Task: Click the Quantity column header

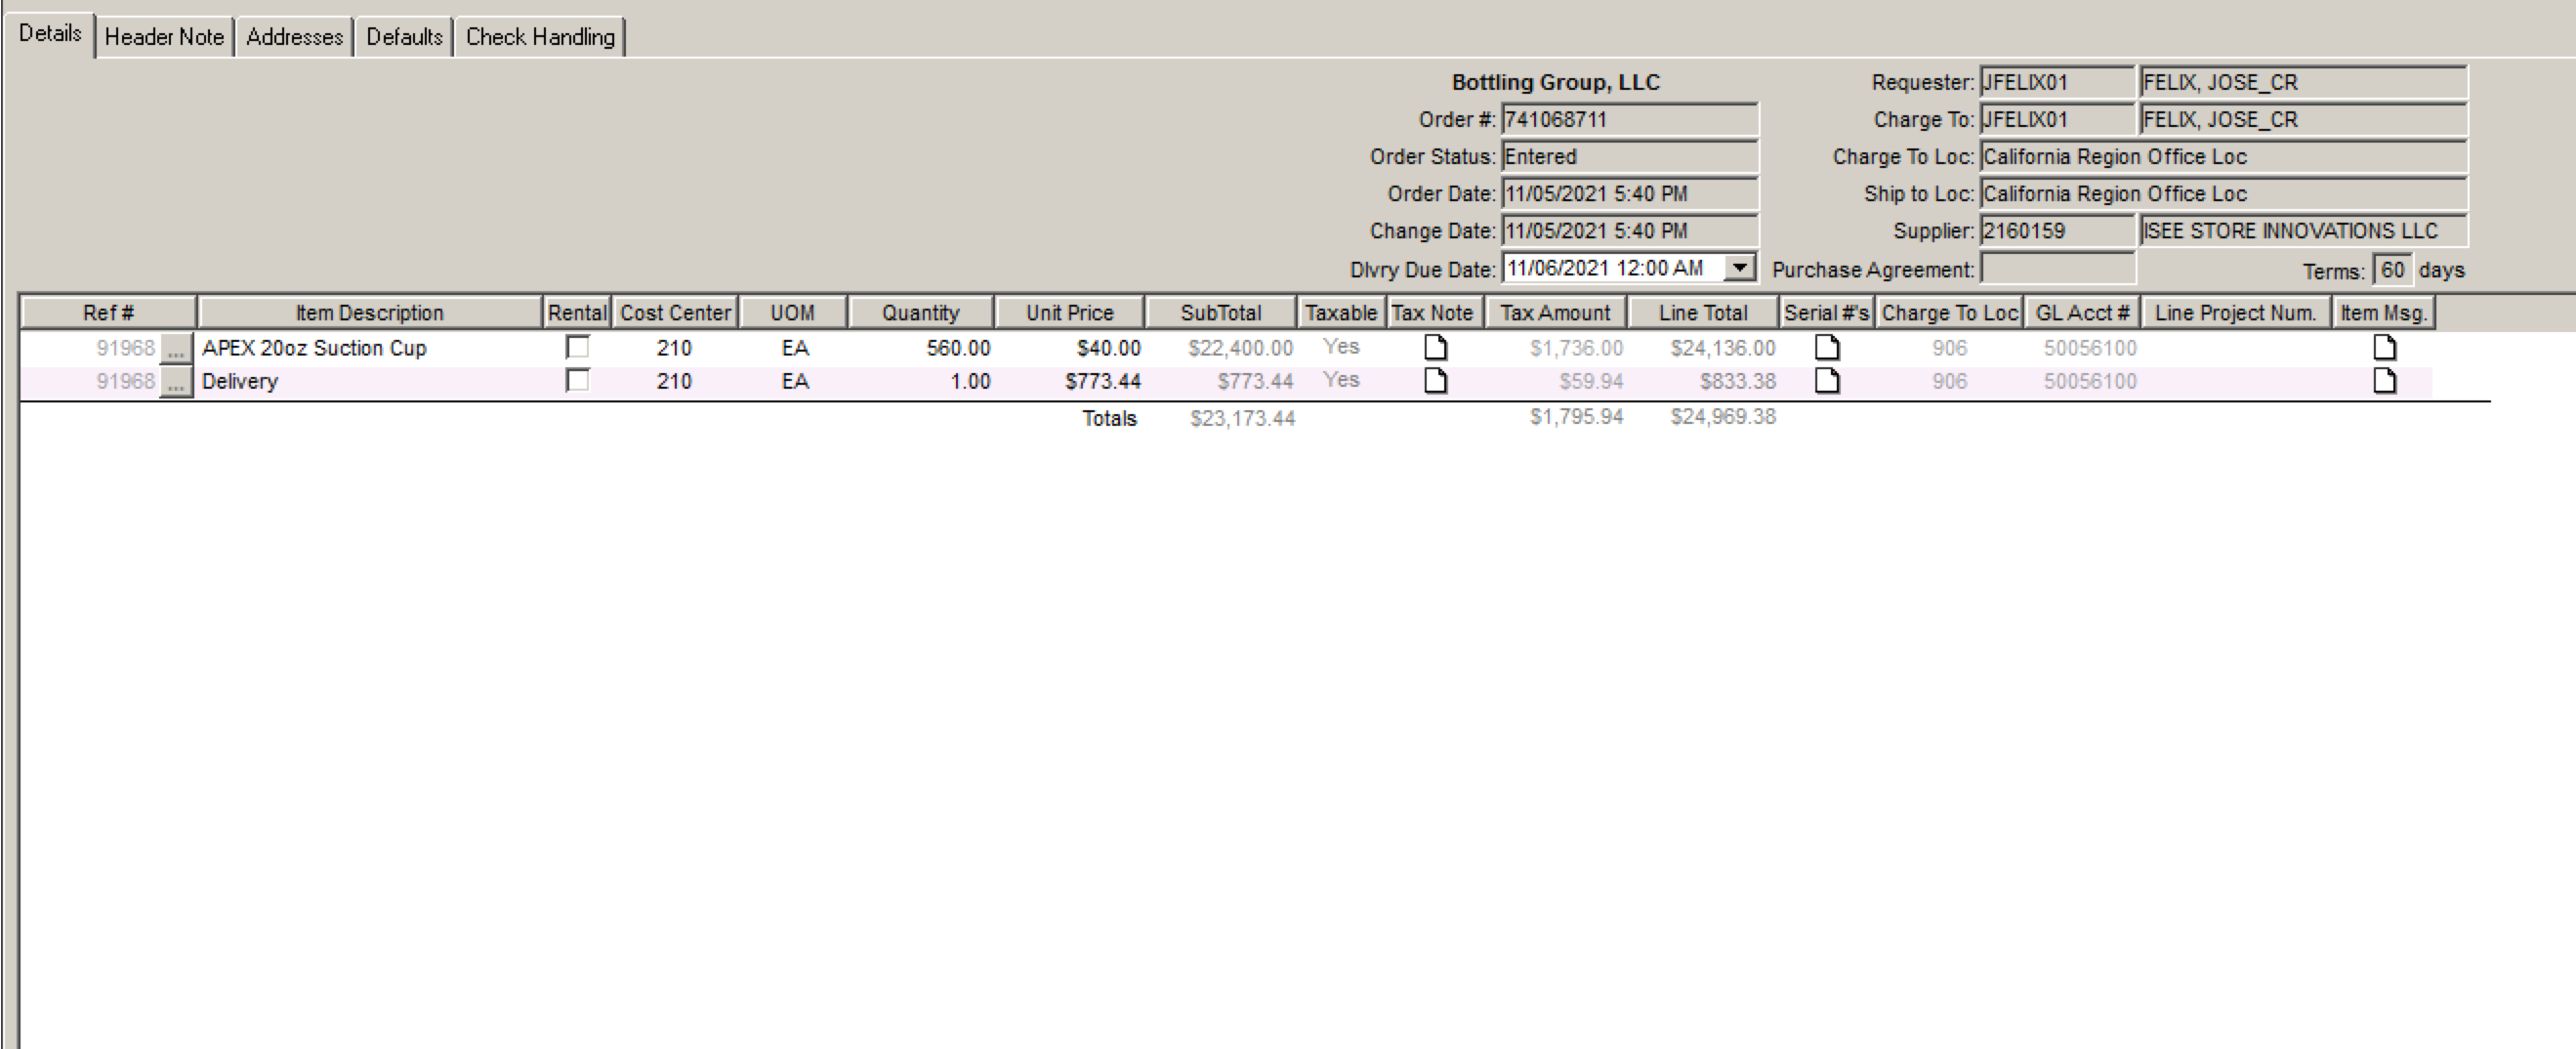Action: pos(920,313)
